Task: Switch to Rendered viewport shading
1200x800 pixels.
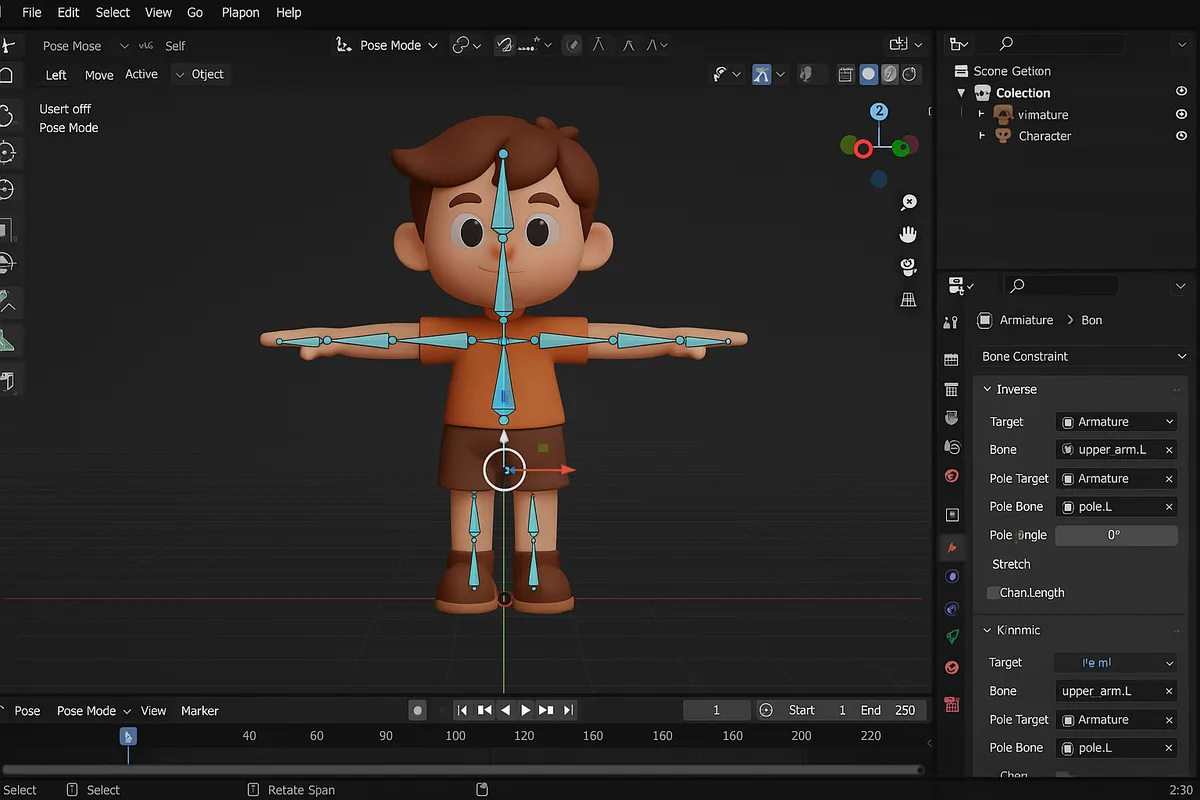Action: pos(908,74)
